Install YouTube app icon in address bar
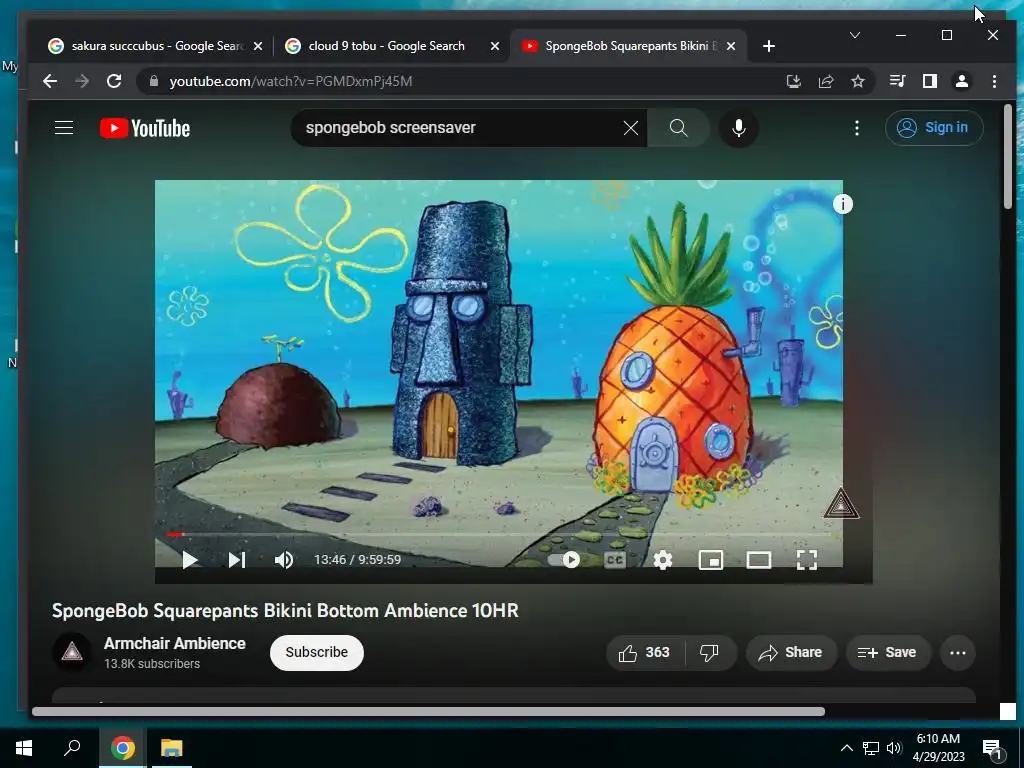 point(793,81)
